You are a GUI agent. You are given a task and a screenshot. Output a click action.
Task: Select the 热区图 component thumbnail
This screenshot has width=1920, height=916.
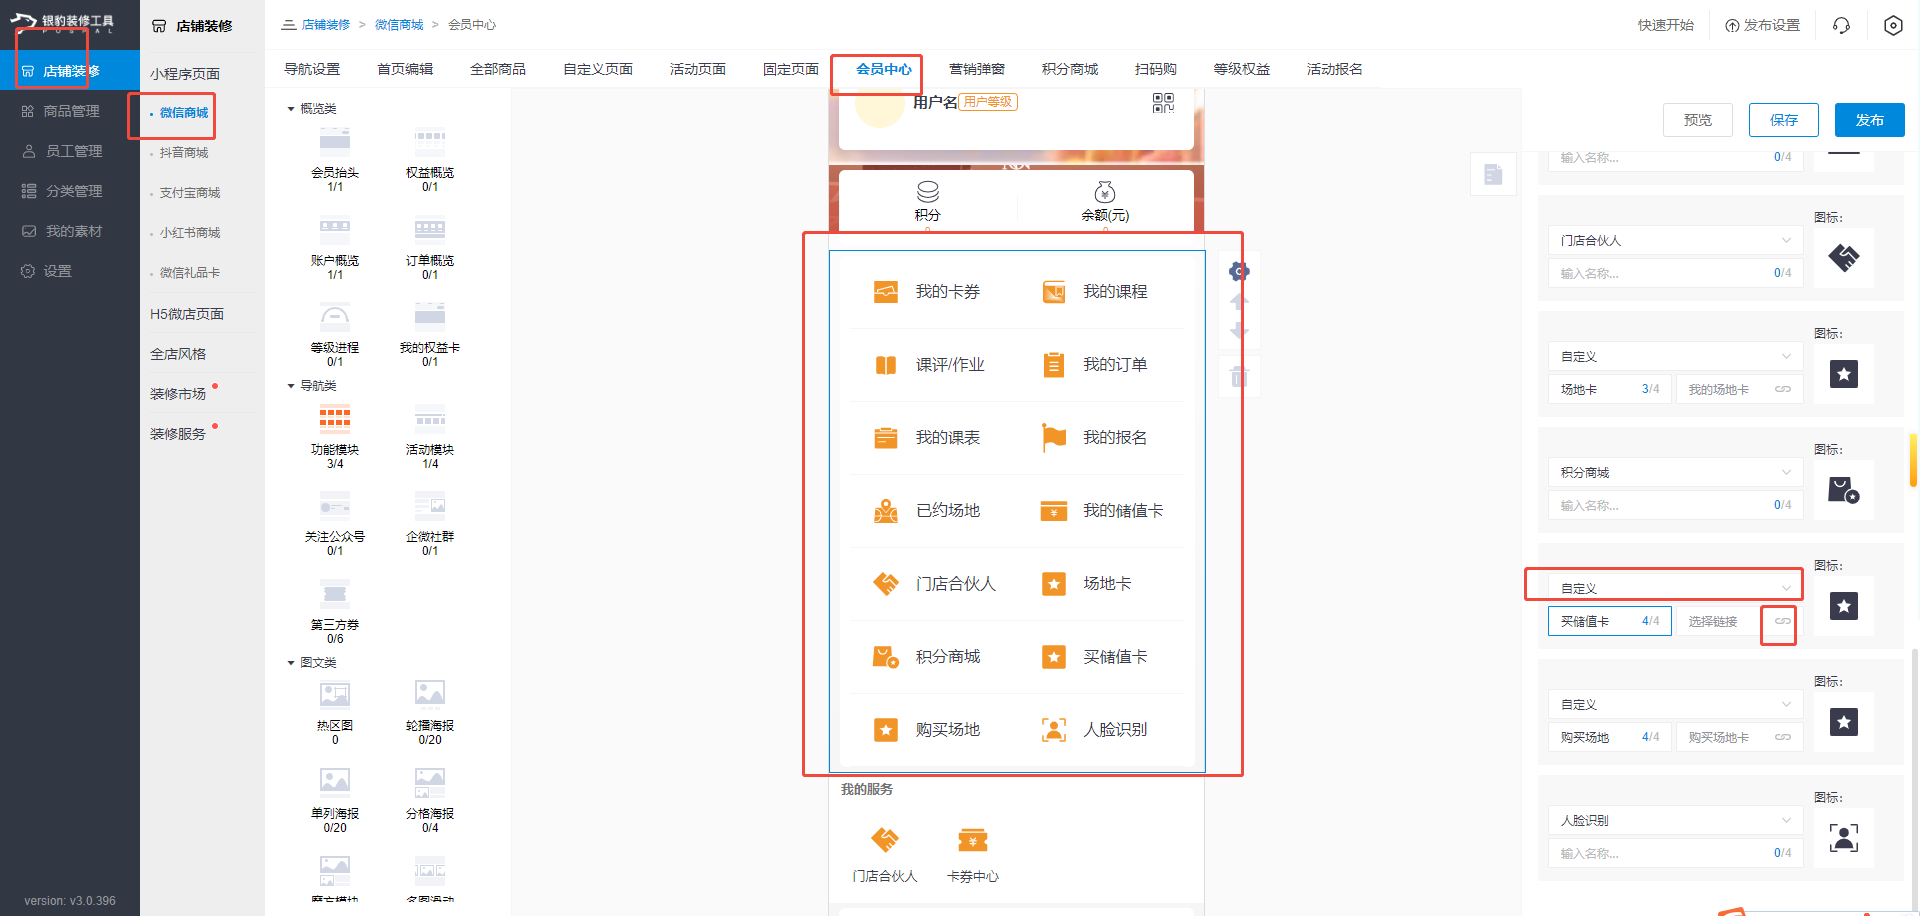tap(334, 693)
